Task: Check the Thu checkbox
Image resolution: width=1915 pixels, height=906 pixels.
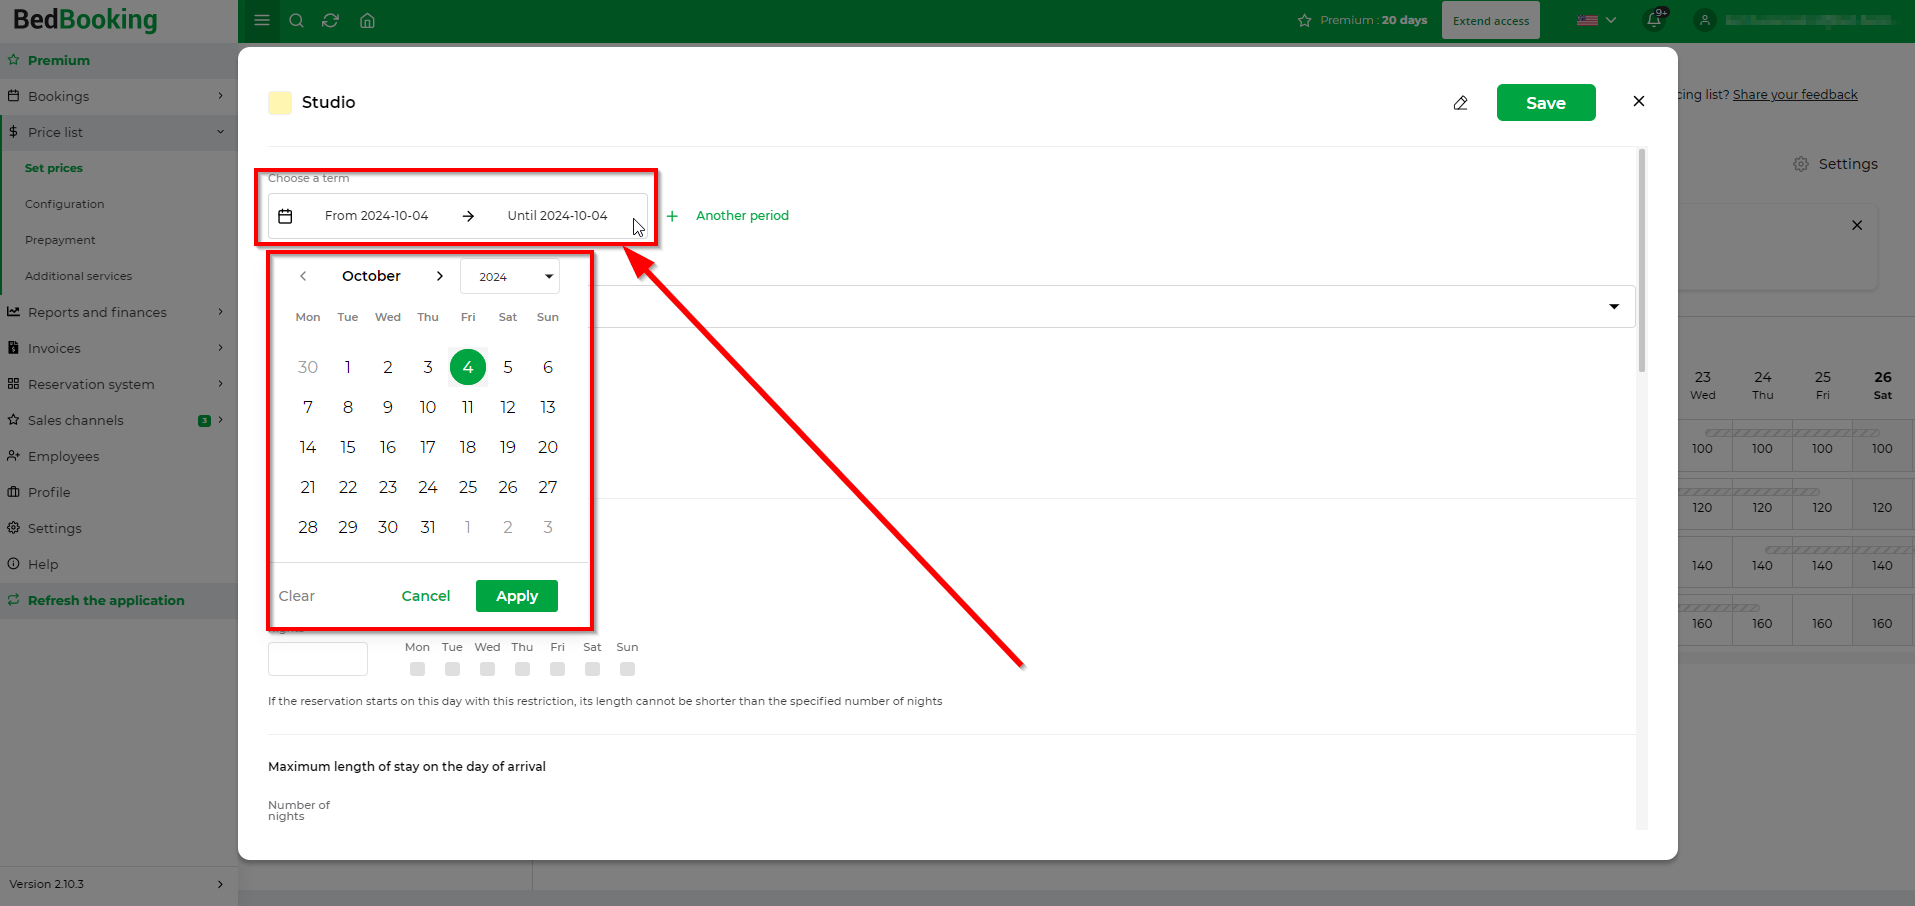Action: tap(522, 669)
